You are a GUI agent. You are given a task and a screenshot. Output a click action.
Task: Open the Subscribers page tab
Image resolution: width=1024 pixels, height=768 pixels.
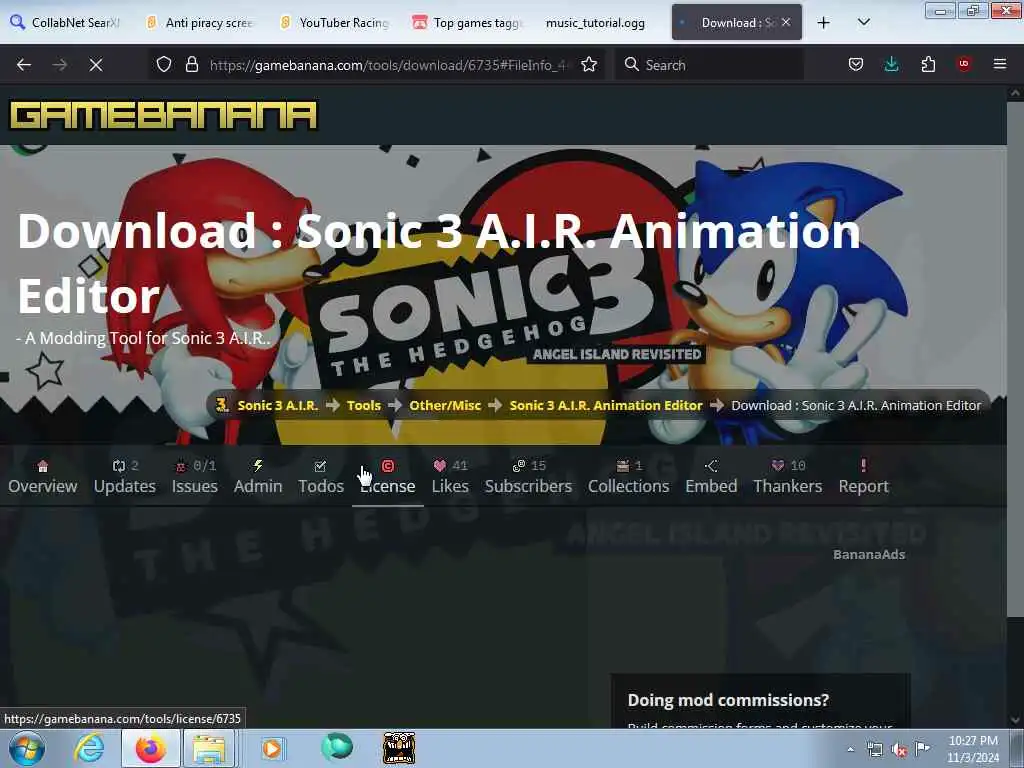click(x=528, y=477)
